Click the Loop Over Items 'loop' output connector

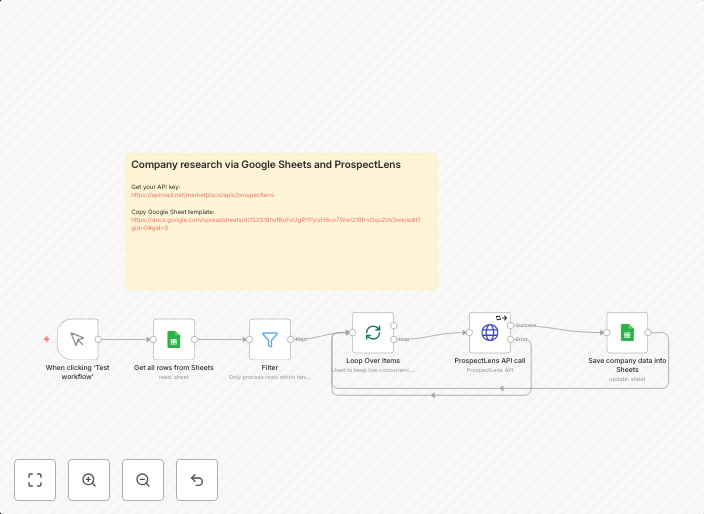(x=394, y=339)
